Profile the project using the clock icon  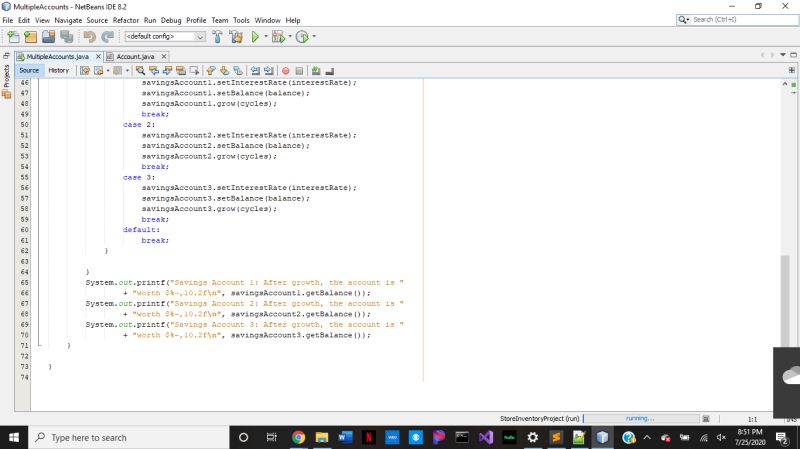(302, 37)
